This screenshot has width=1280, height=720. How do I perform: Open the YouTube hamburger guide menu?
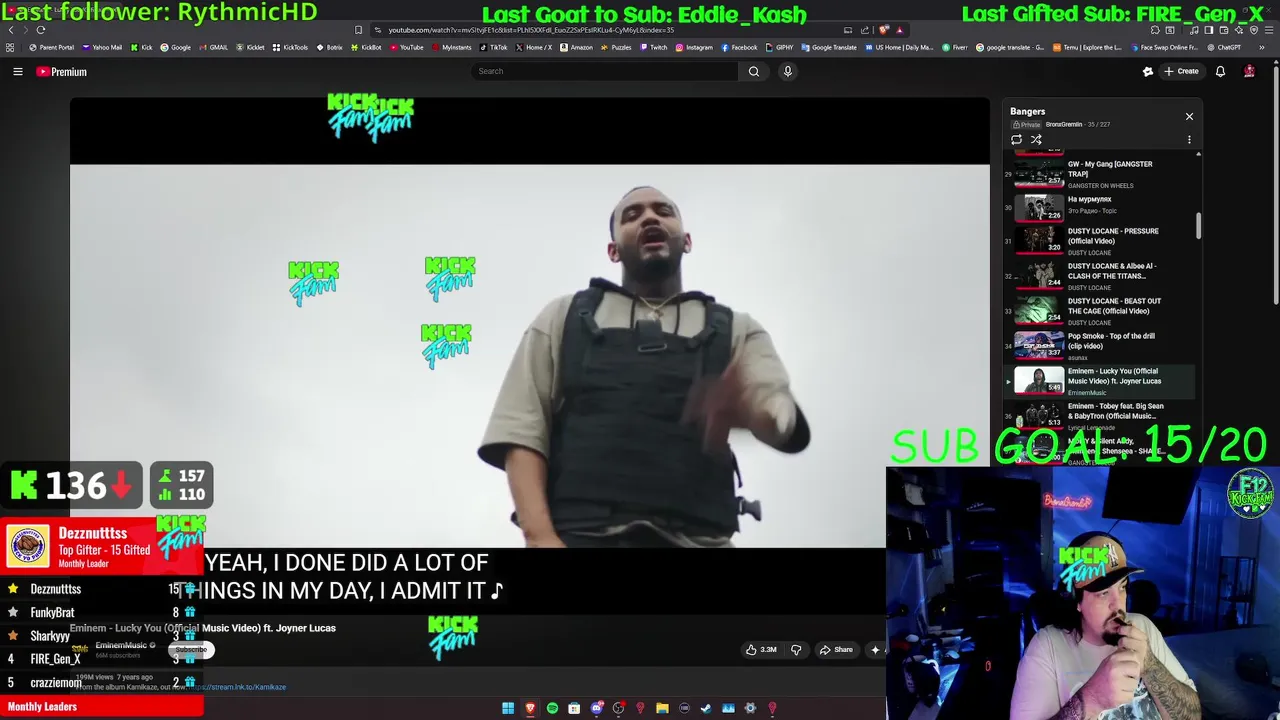(17, 71)
